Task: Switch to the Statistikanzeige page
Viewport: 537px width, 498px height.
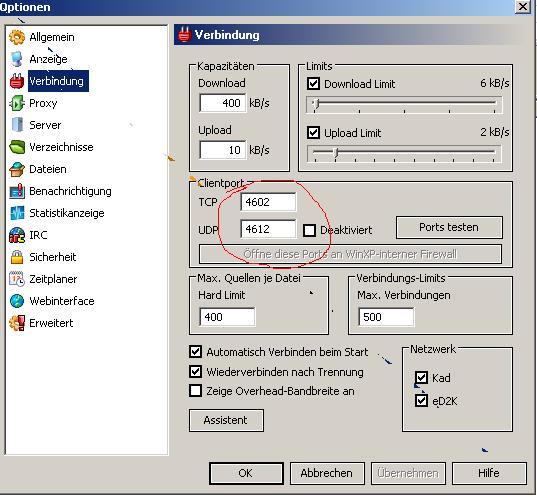Action: 67,213
